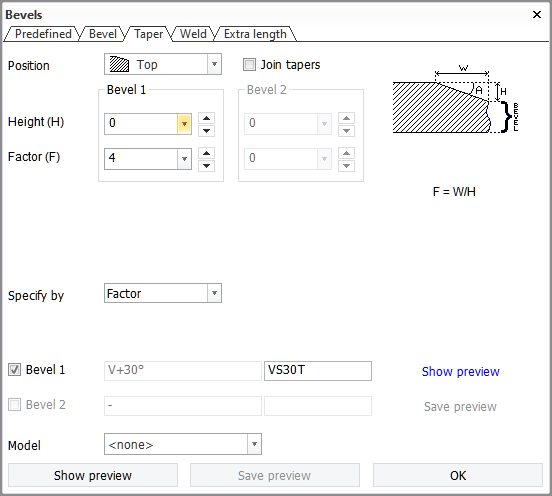This screenshot has width=552, height=496.
Task: Decrease Bevel 1 Height with down arrow
Action: click(206, 131)
